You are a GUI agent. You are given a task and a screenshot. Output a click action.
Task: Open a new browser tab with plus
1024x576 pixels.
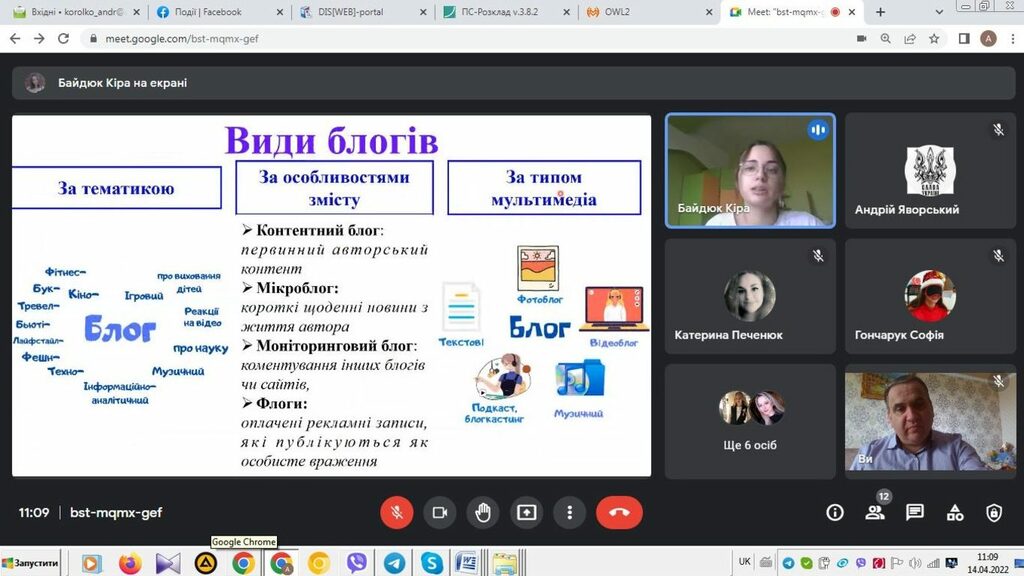(x=881, y=12)
